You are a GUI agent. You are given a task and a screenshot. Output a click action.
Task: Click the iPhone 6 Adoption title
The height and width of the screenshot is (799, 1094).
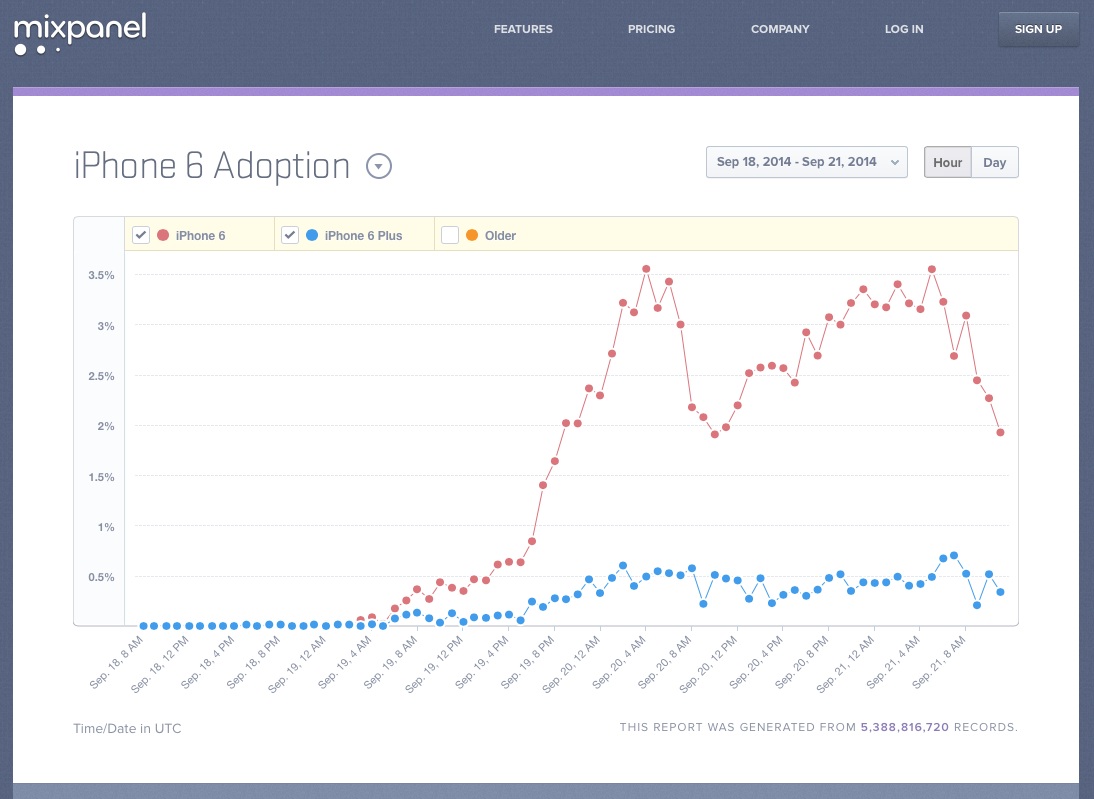212,166
